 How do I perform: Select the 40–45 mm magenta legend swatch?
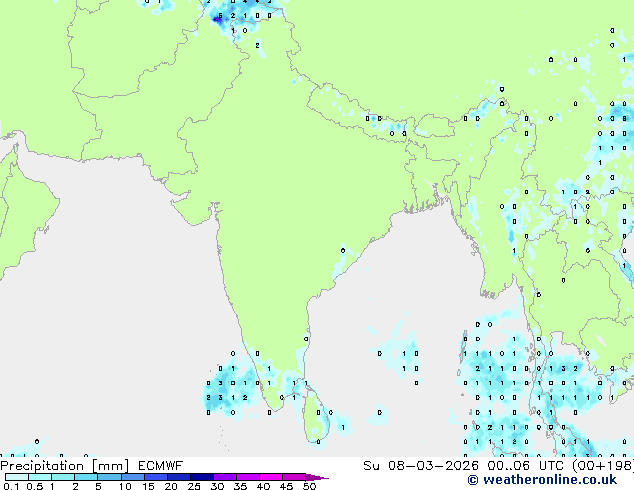tap(271, 477)
